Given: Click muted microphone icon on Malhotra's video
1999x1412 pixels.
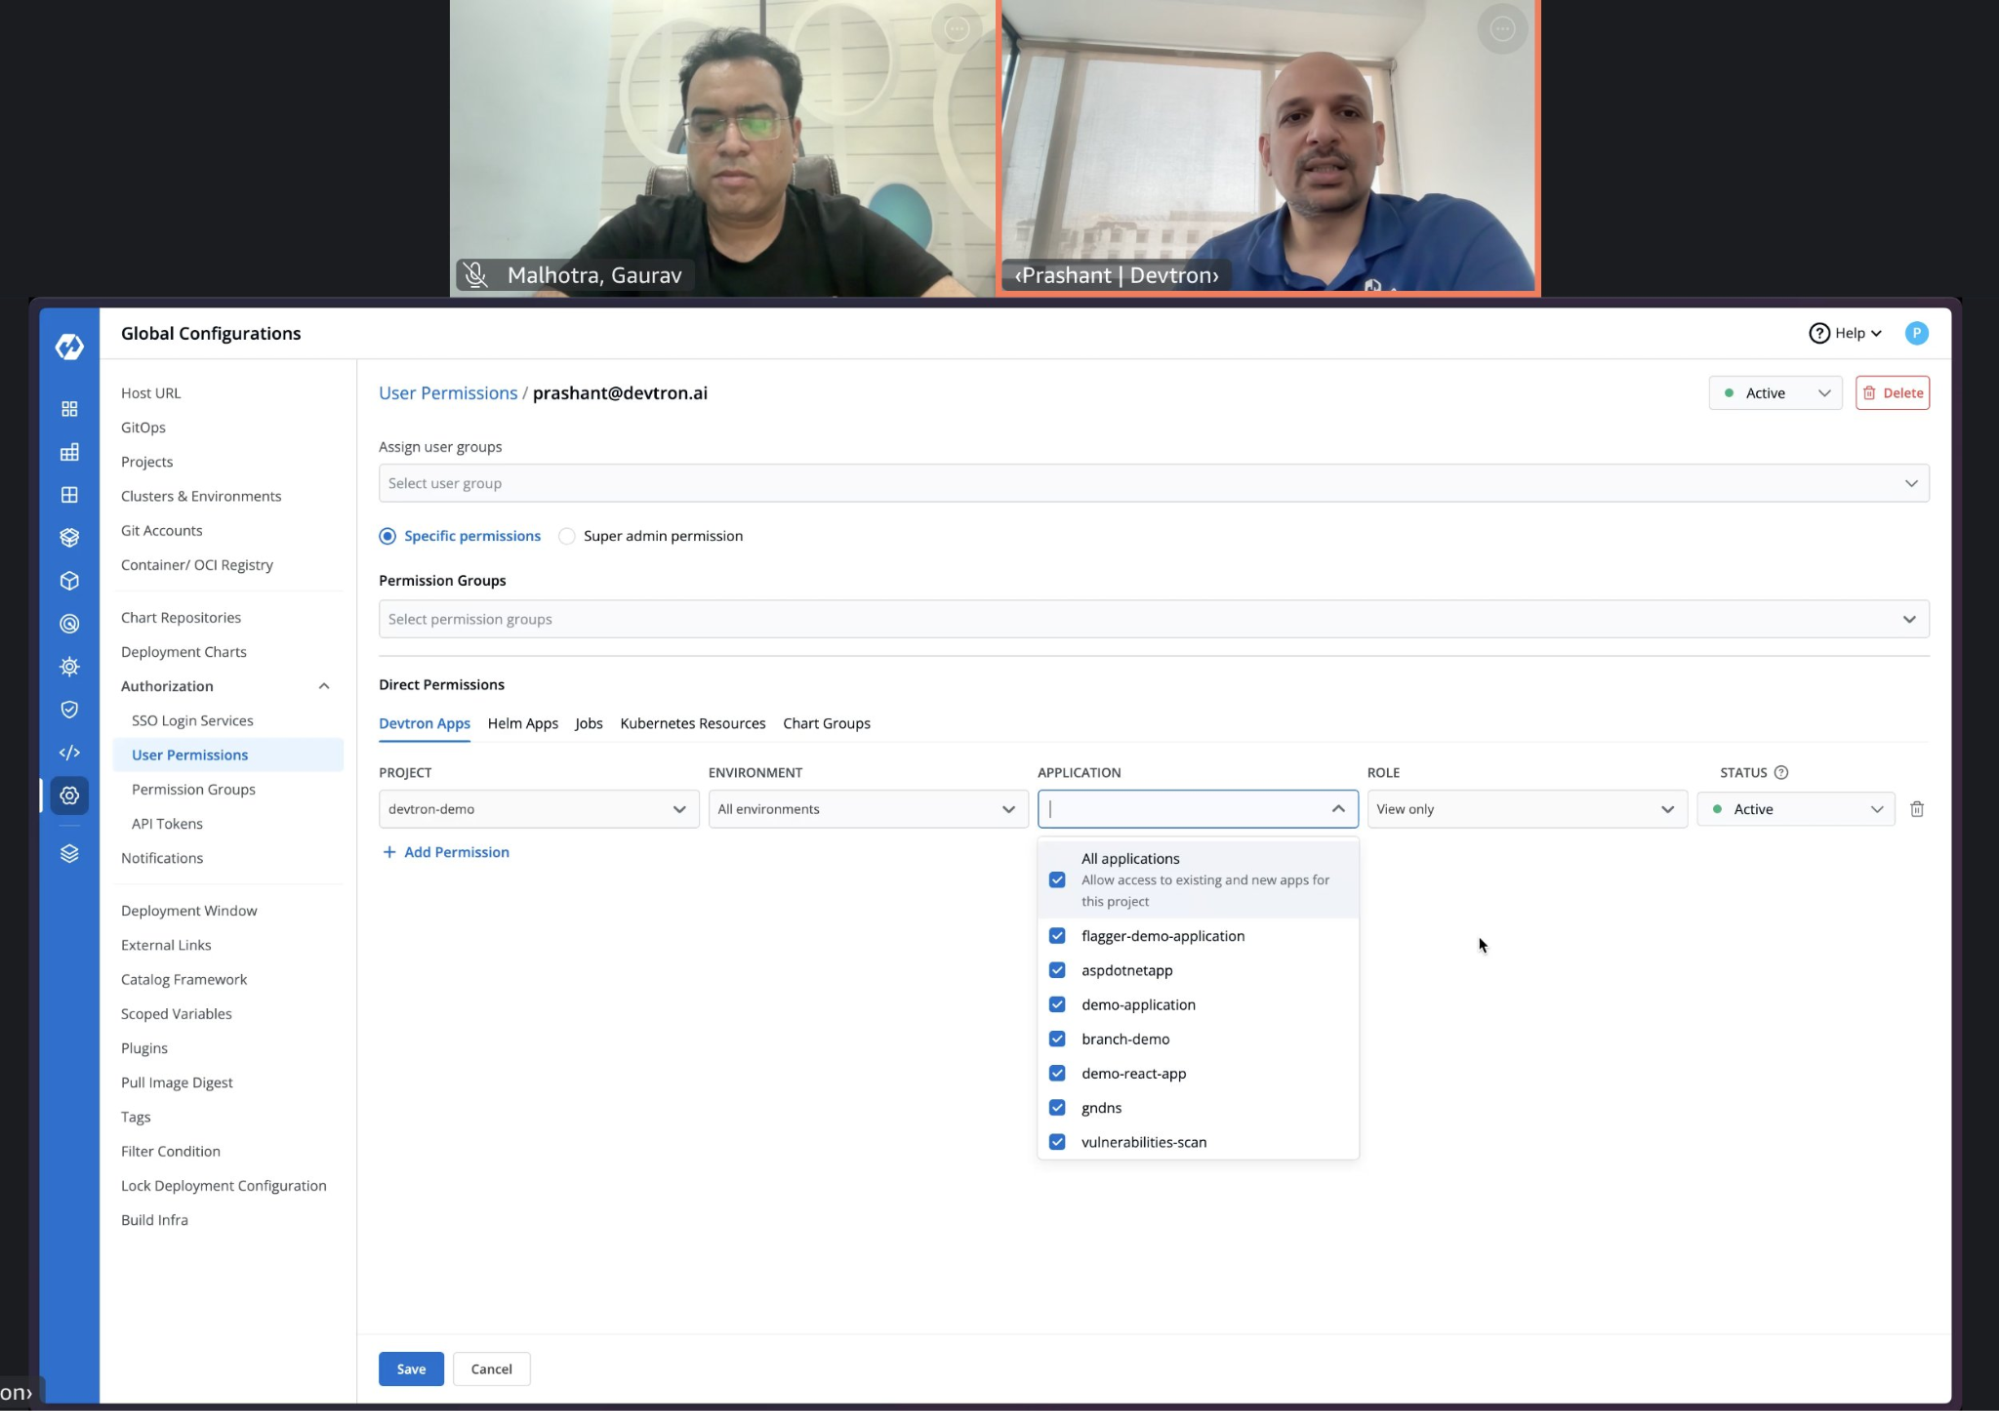Looking at the screenshot, I should [x=476, y=275].
